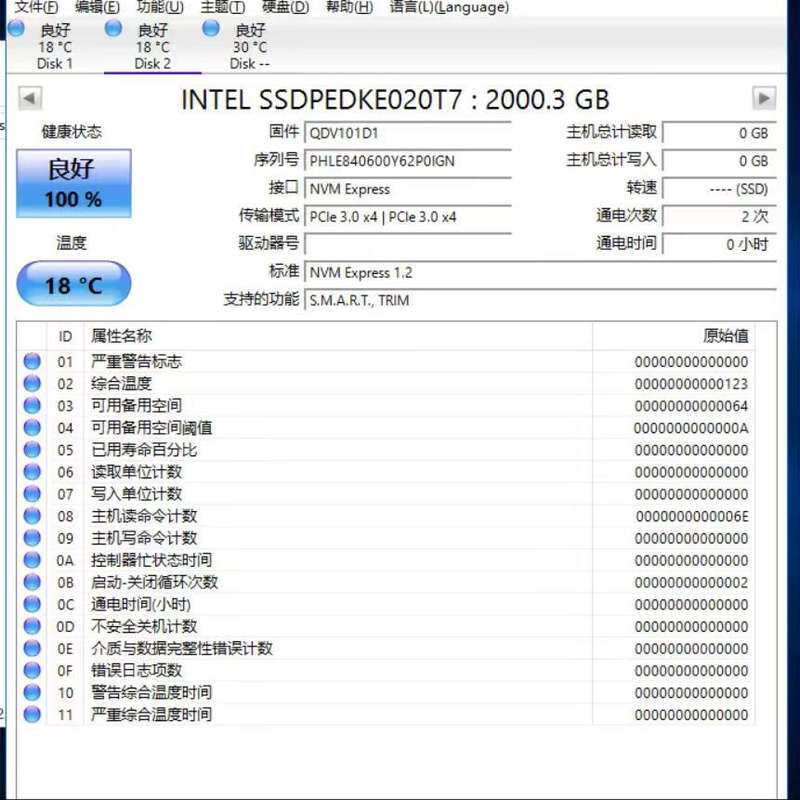This screenshot has width=800, height=800.
Task: Go to next disk with right arrow
Action: click(x=764, y=98)
